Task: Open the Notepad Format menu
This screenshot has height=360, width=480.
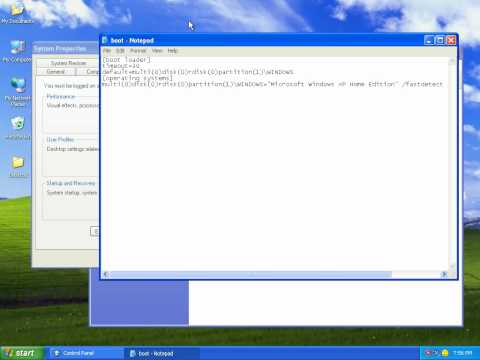Action: tap(138, 51)
